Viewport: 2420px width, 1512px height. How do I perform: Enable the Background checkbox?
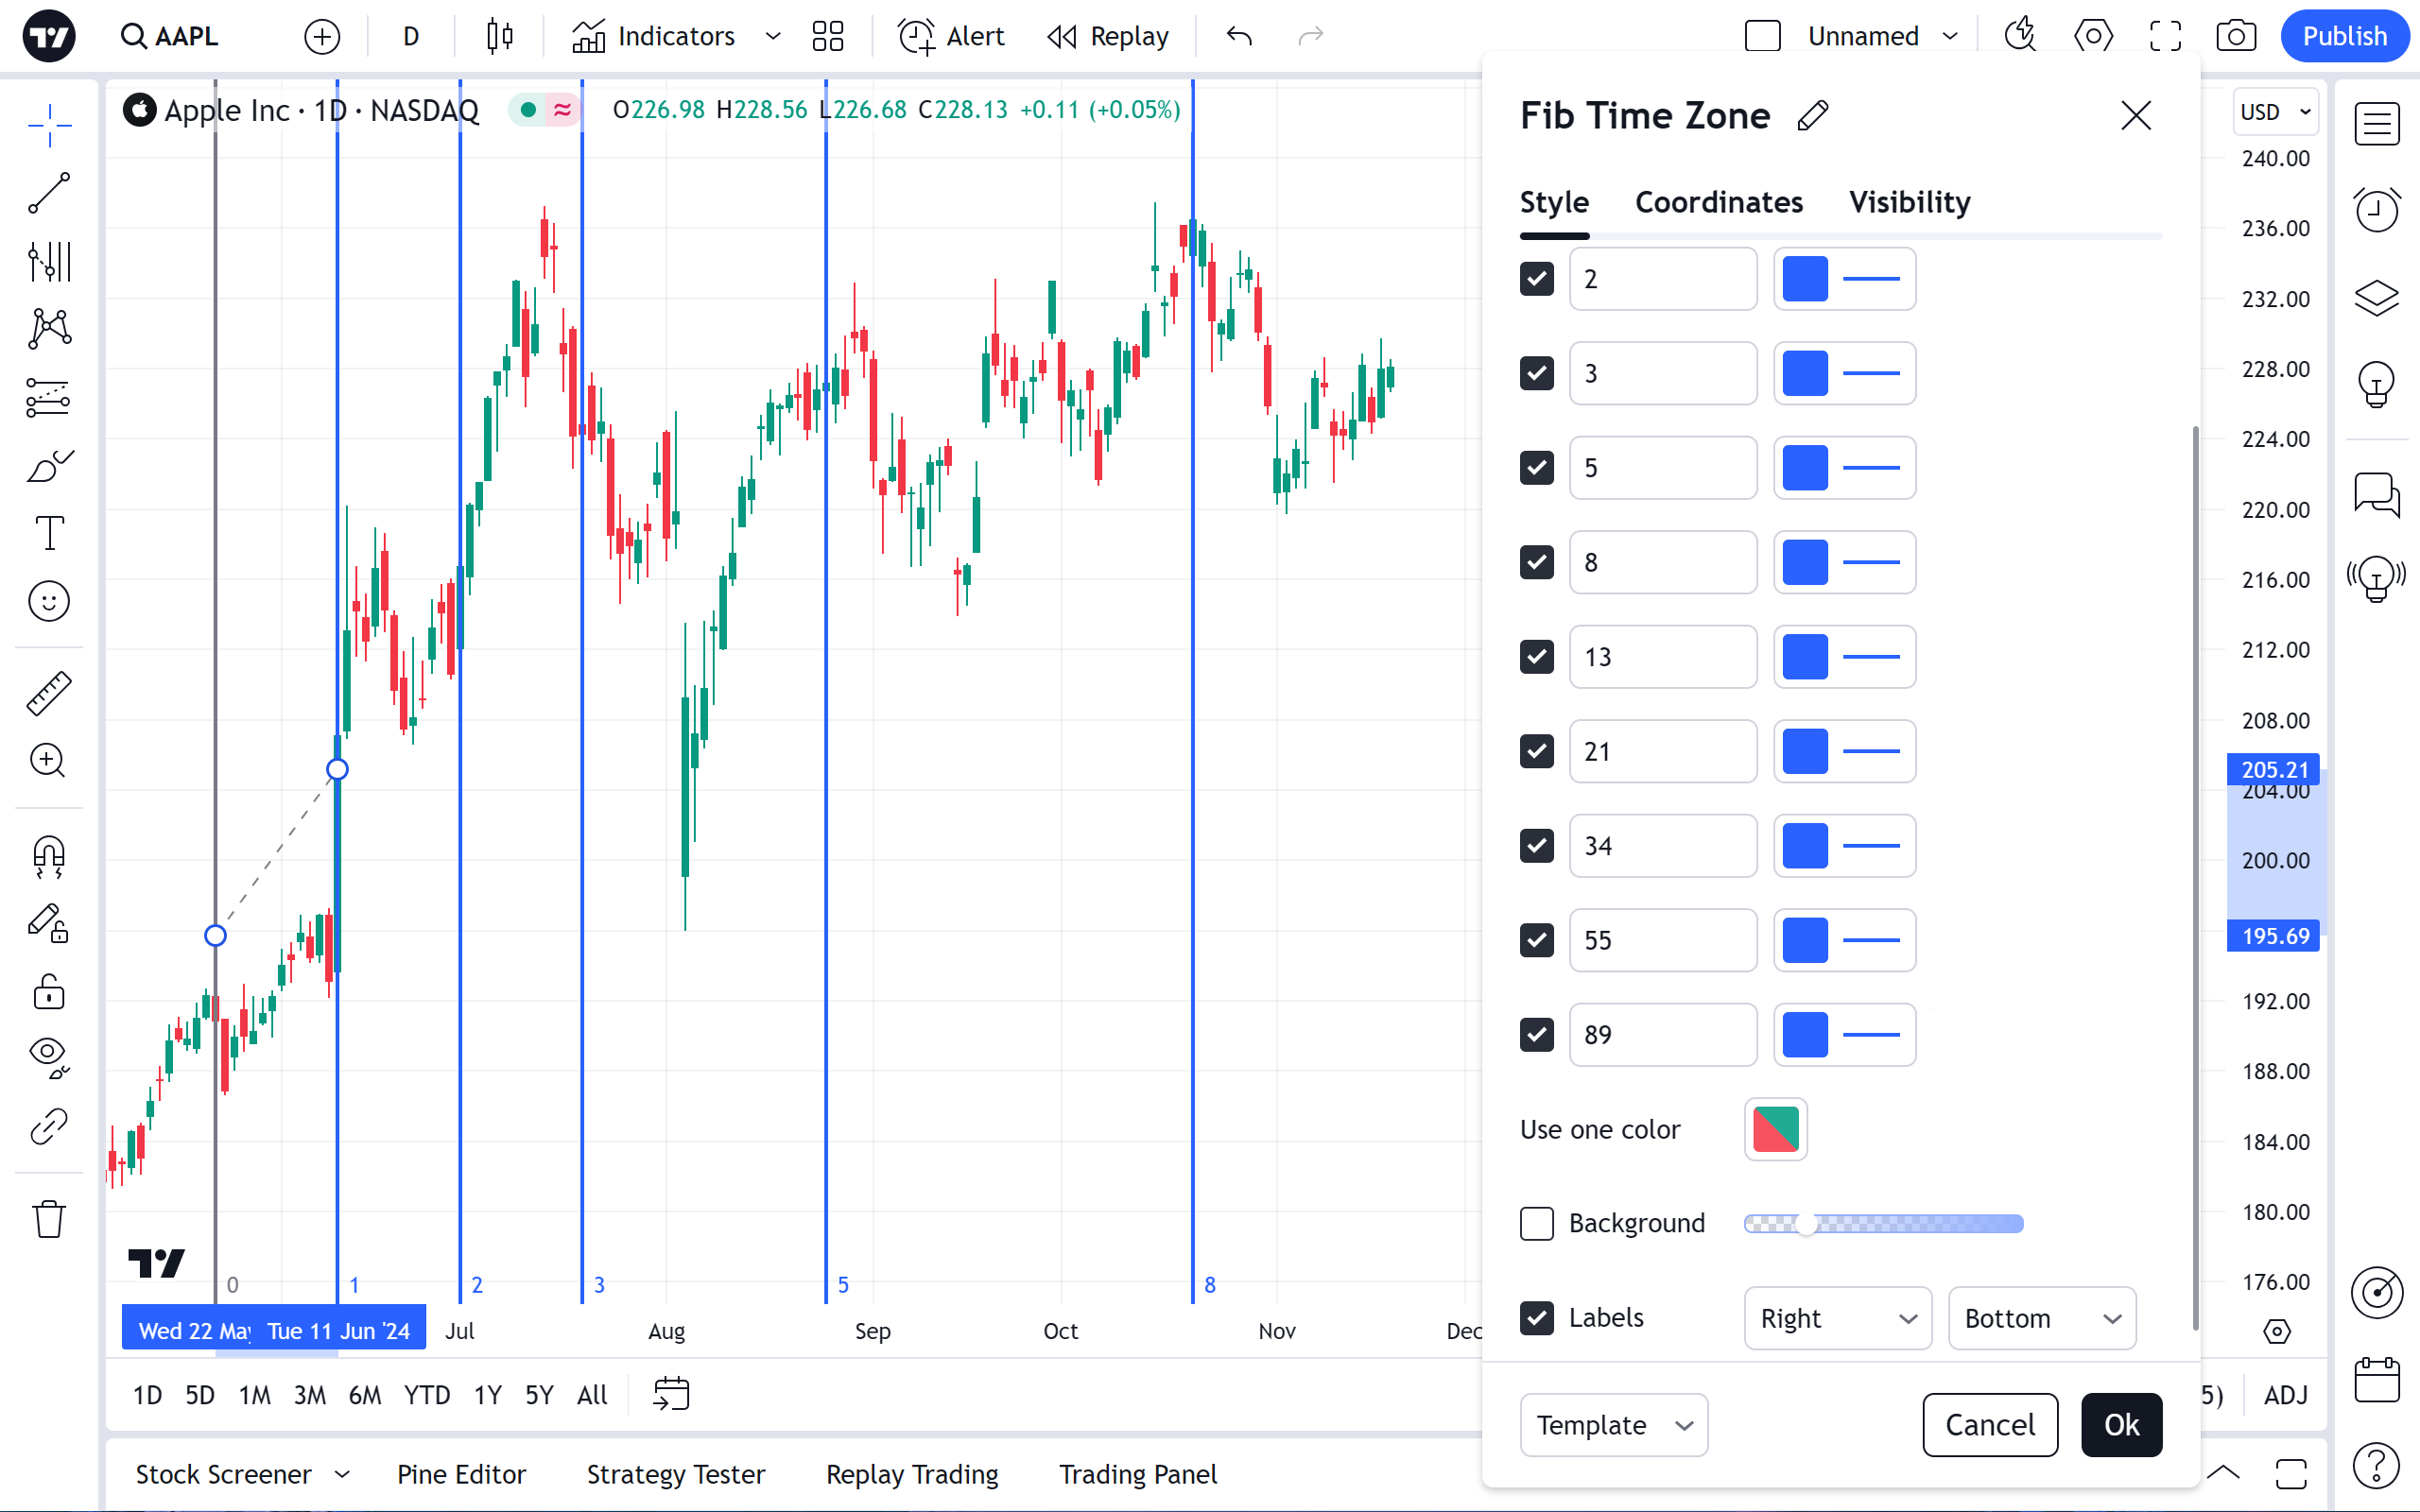1536,1223
